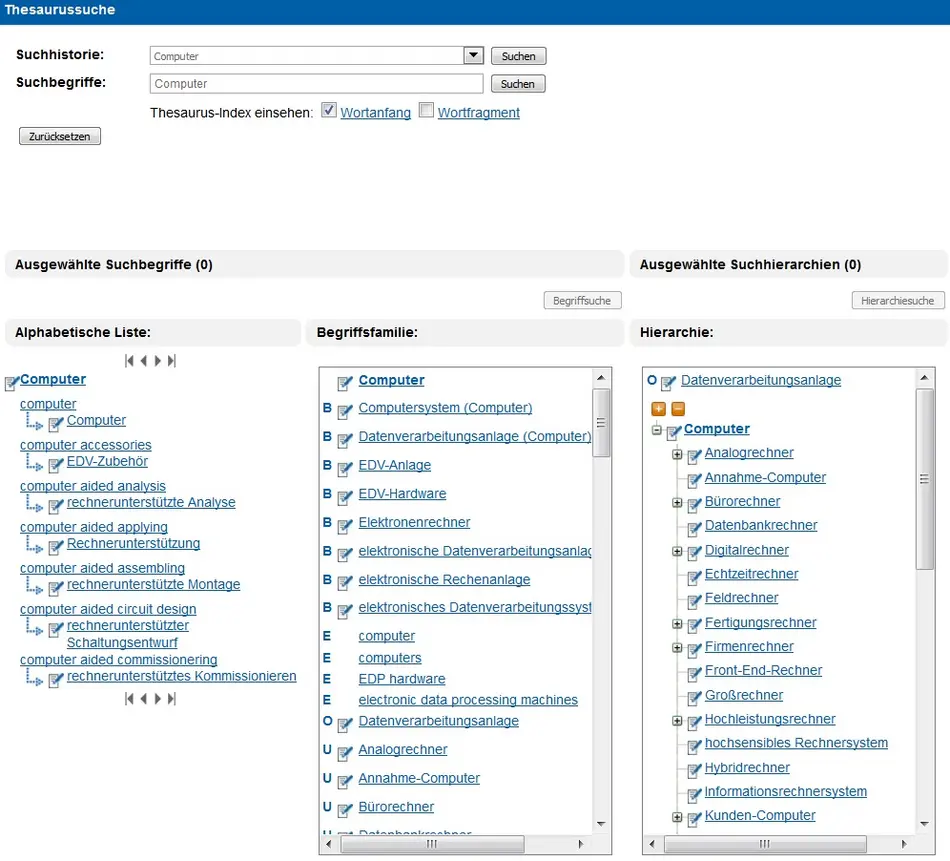This screenshot has height=861, width=950.
Task: Collapse the Computer node in hierarchy
Action: pyautogui.click(x=657, y=430)
